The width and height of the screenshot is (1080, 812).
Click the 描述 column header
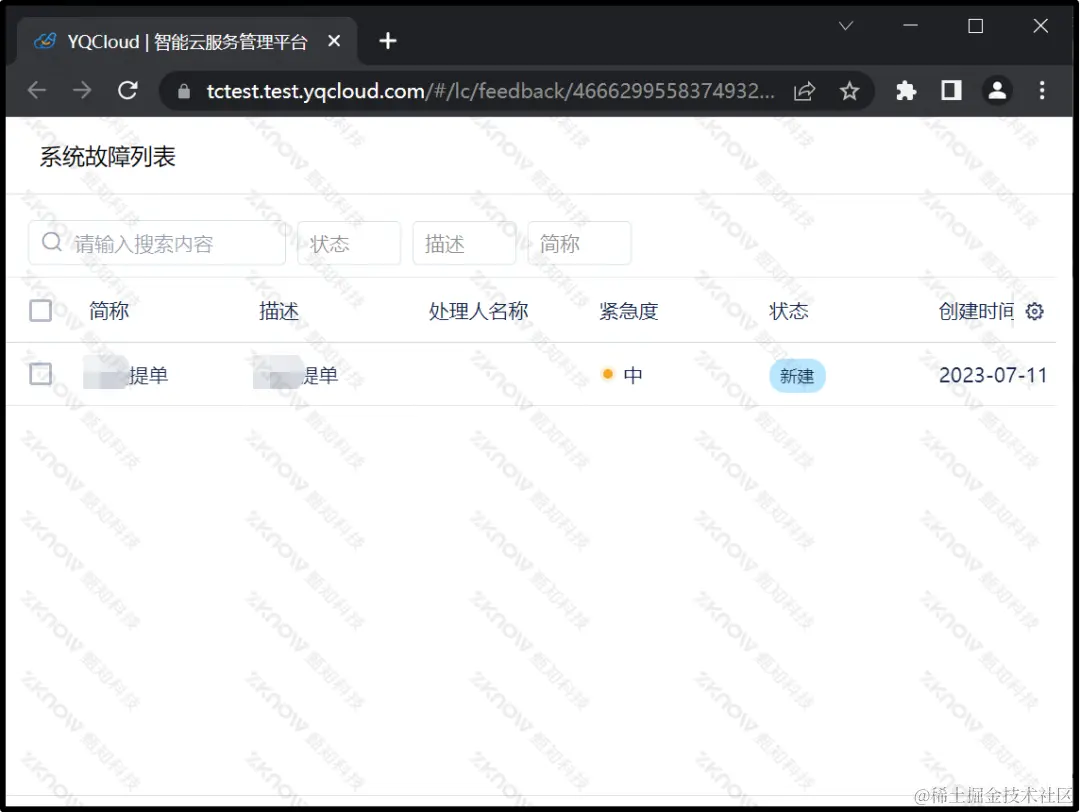tap(279, 311)
